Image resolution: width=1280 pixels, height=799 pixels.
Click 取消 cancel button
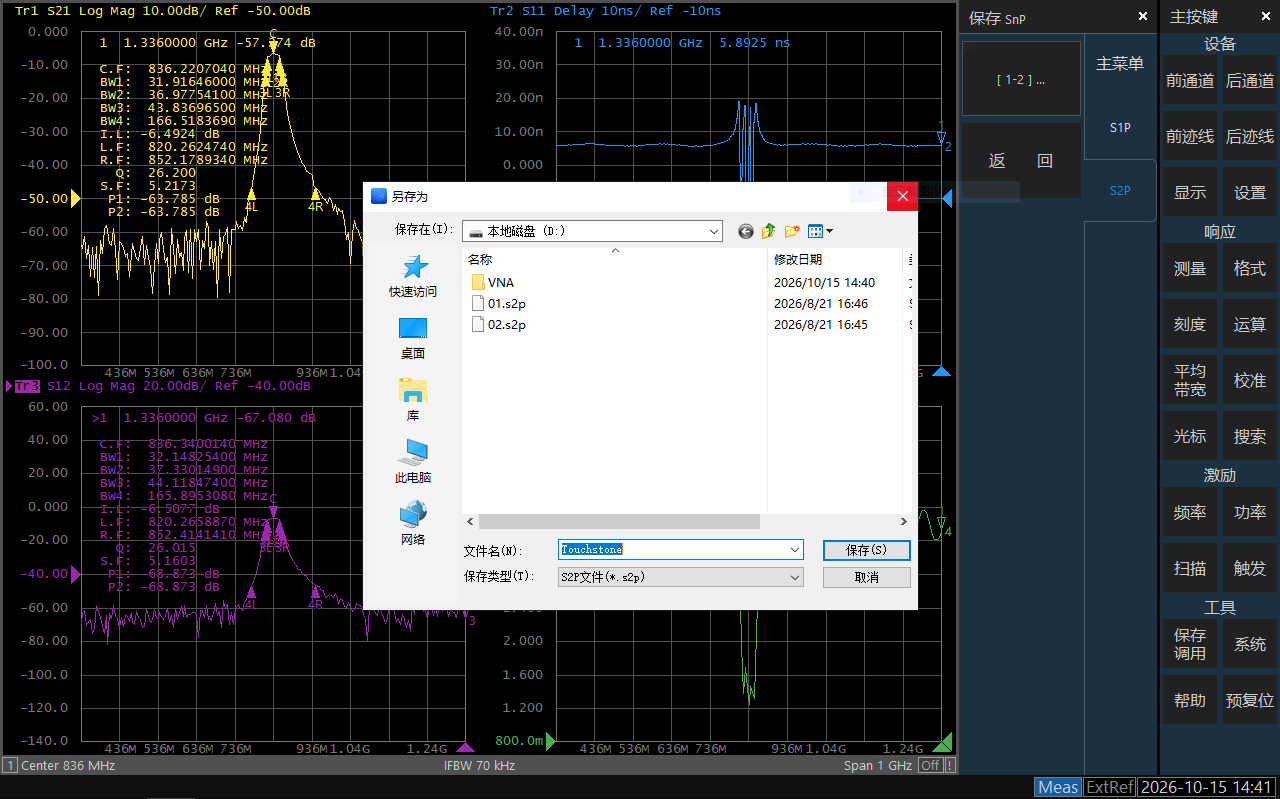pyautogui.click(x=866, y=577)
